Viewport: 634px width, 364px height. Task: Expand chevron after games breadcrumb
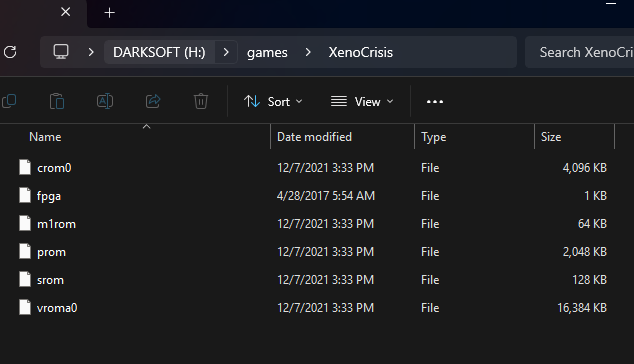point(308,52)
